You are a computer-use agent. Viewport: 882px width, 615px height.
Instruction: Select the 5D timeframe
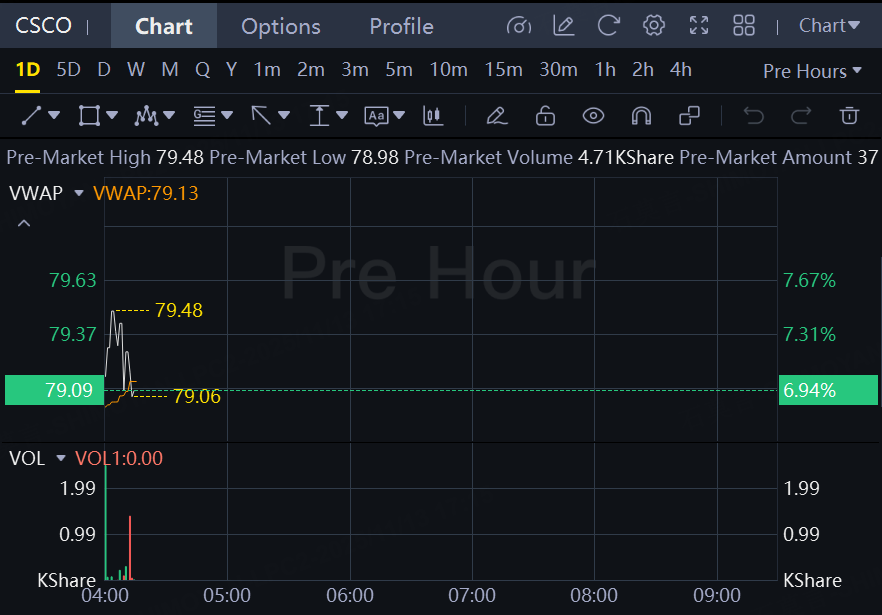[x=69, y=70]
